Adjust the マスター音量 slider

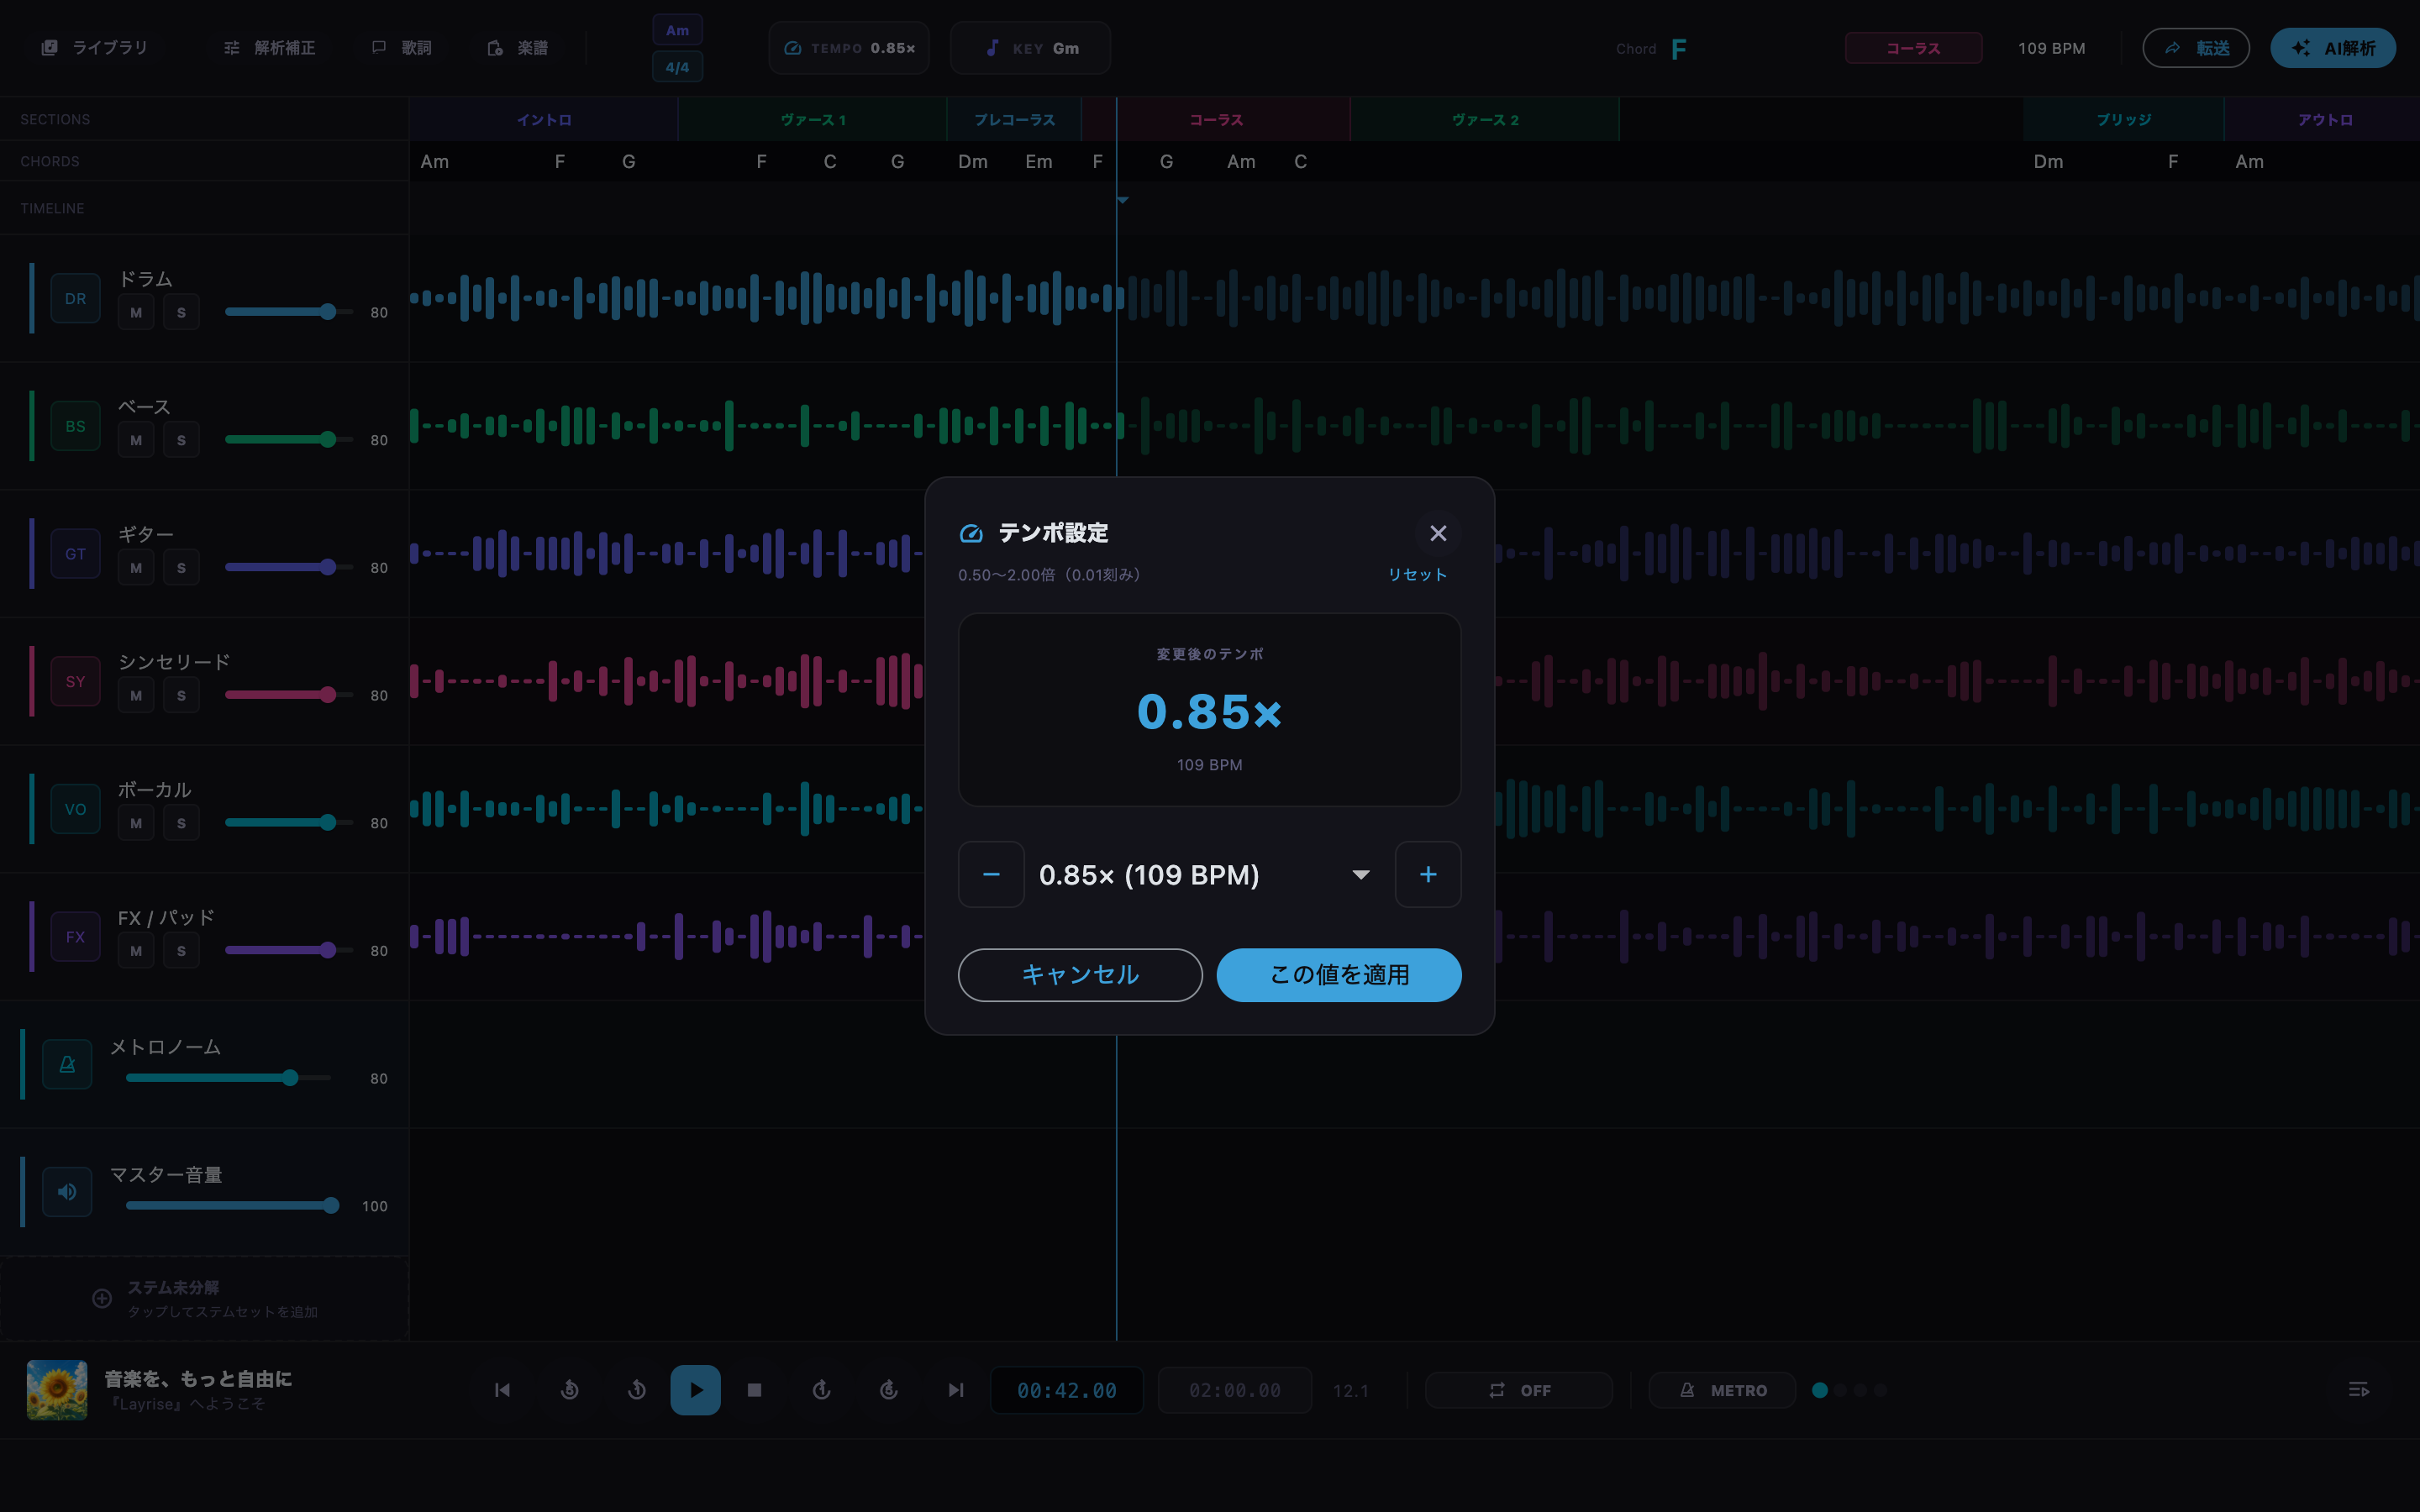[232, 1205]
